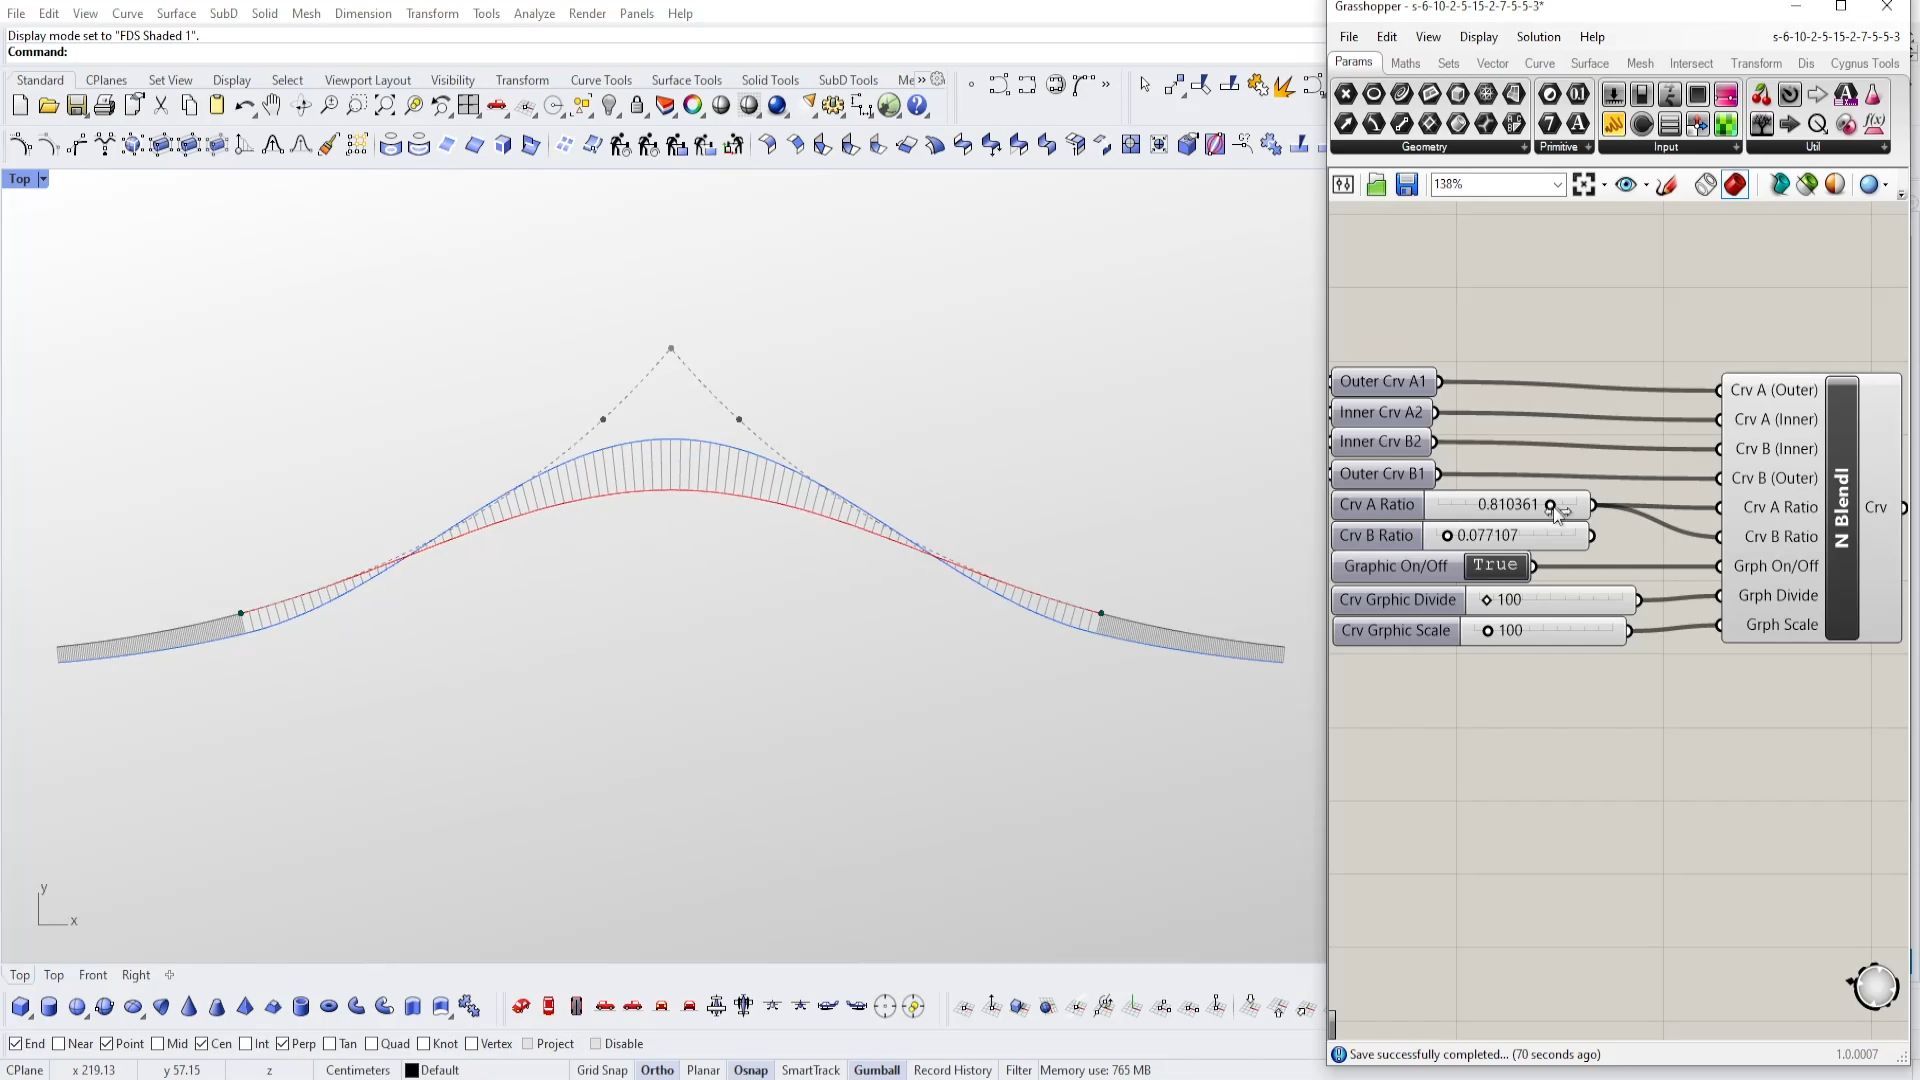Toggle Ortho mode in status bar
Screen dimensions: 1920x1080
point(657,1070)
